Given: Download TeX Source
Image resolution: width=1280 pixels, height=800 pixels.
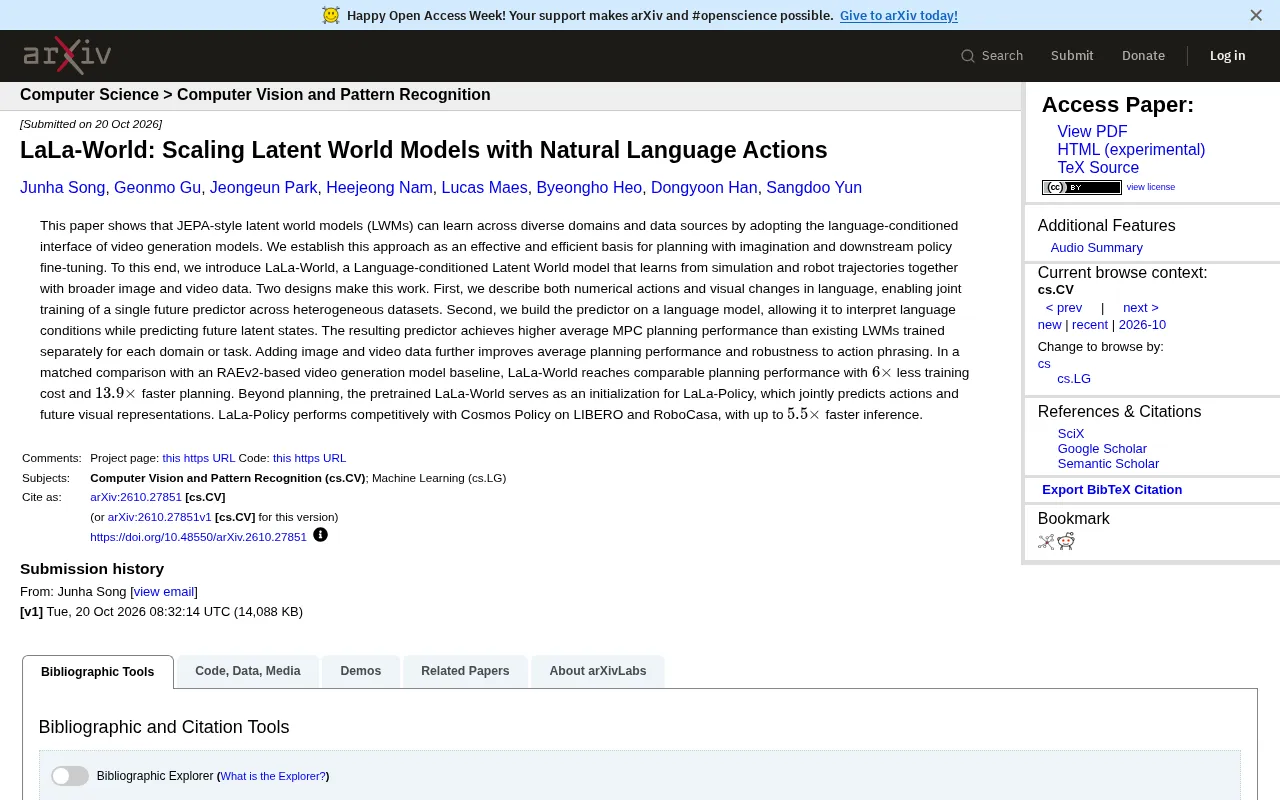Looking at the screenshot, I should (1098, 168).
